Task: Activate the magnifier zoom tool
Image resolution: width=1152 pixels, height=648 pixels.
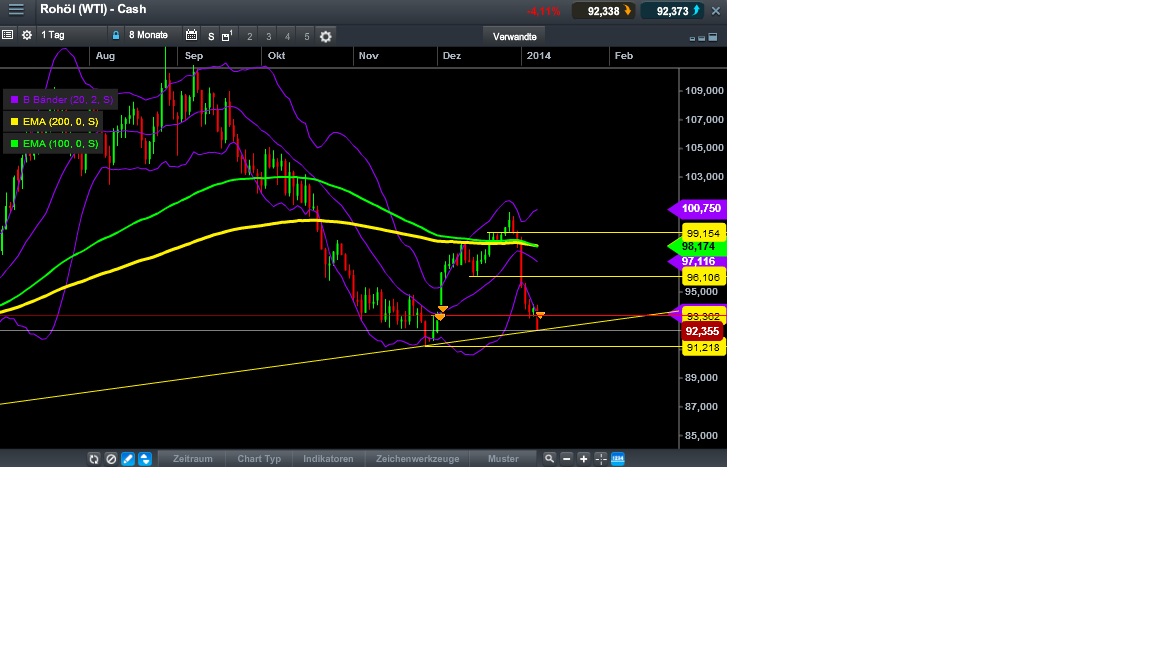Action: point(551,459)
